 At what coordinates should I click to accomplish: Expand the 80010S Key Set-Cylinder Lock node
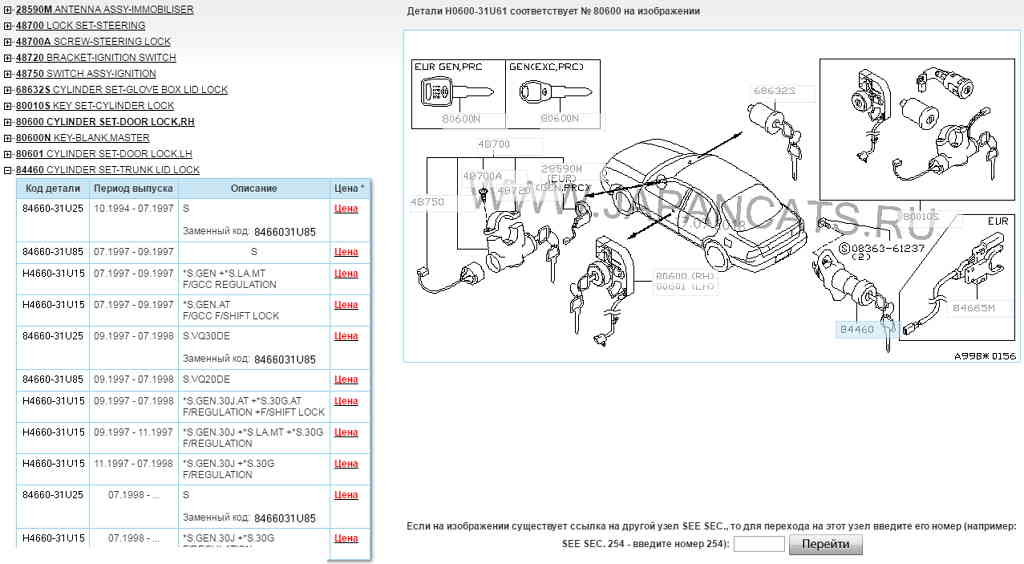pyautogui.click(x=8, y=106)
